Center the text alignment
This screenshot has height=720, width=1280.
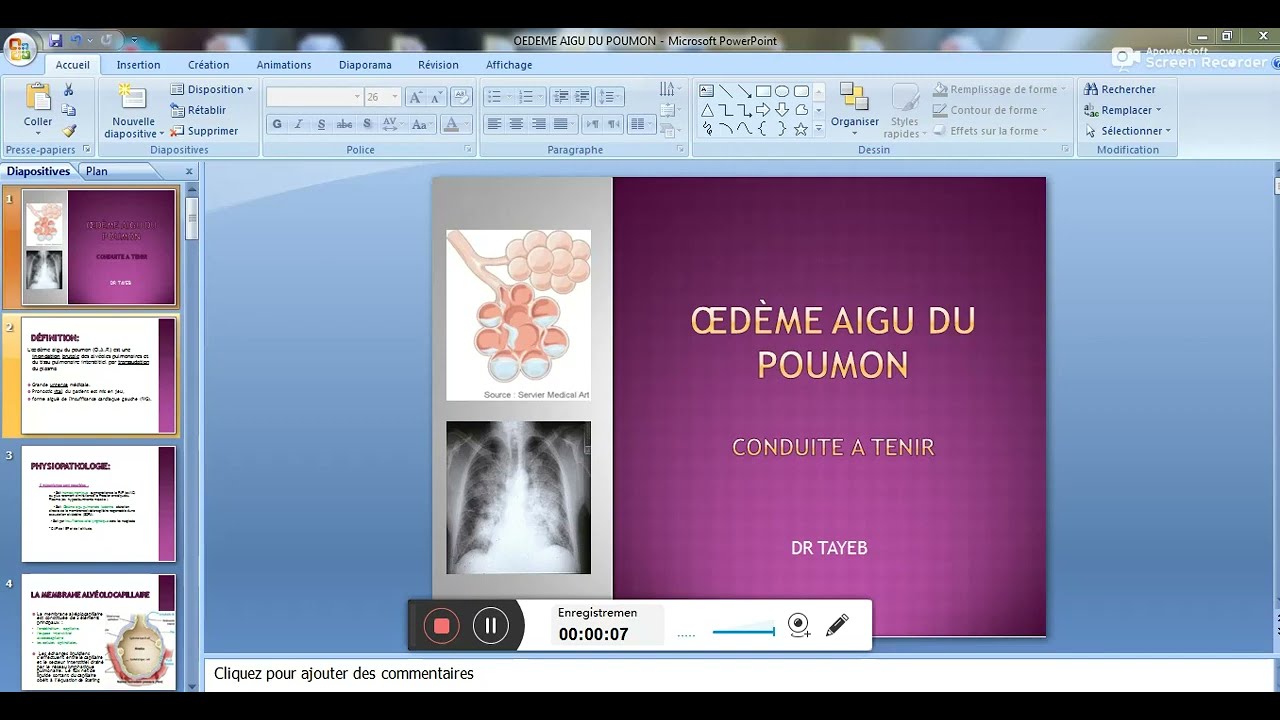[x=516, y=124]
